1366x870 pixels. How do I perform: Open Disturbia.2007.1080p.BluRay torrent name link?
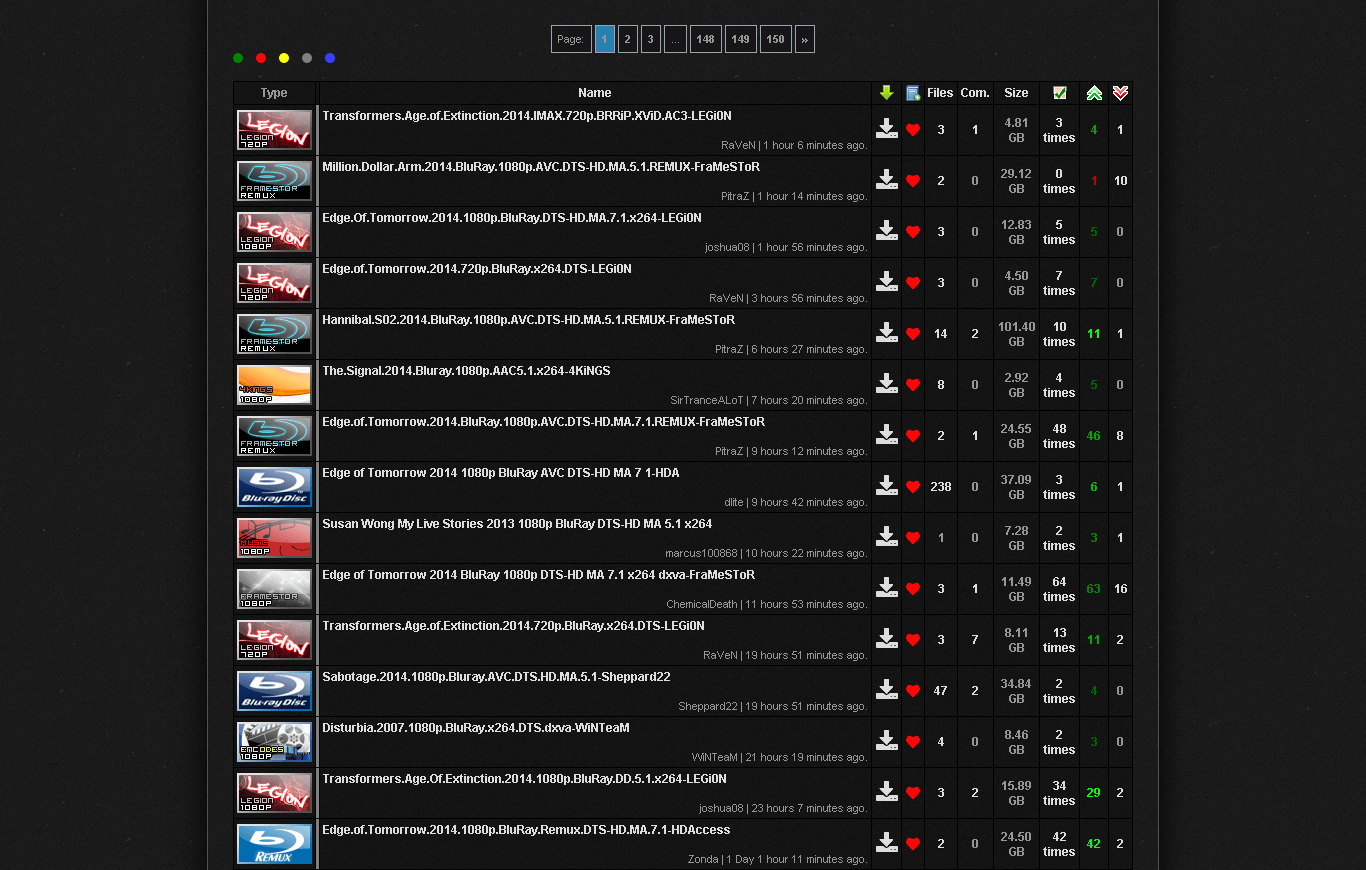[476, 728]
